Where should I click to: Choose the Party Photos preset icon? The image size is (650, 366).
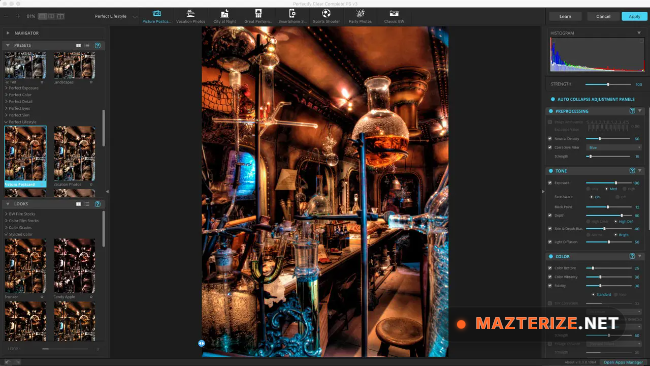[360, 14]
